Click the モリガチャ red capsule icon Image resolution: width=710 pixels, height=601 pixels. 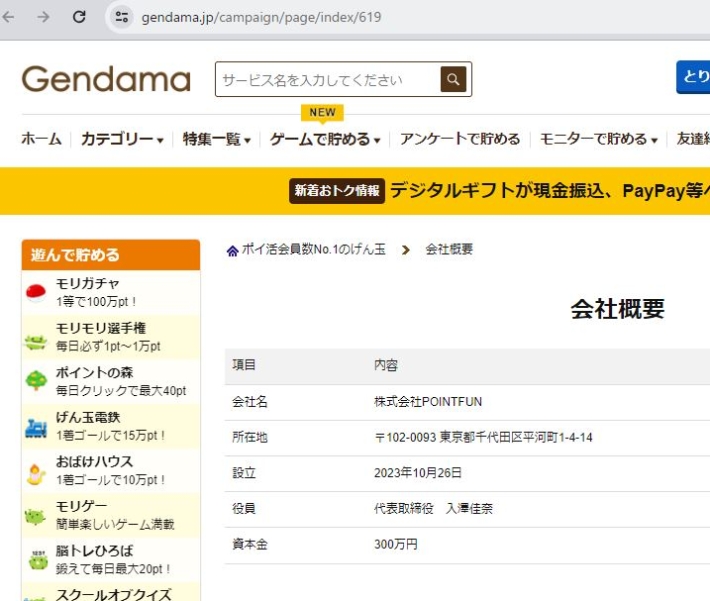[x=36, y=292]
